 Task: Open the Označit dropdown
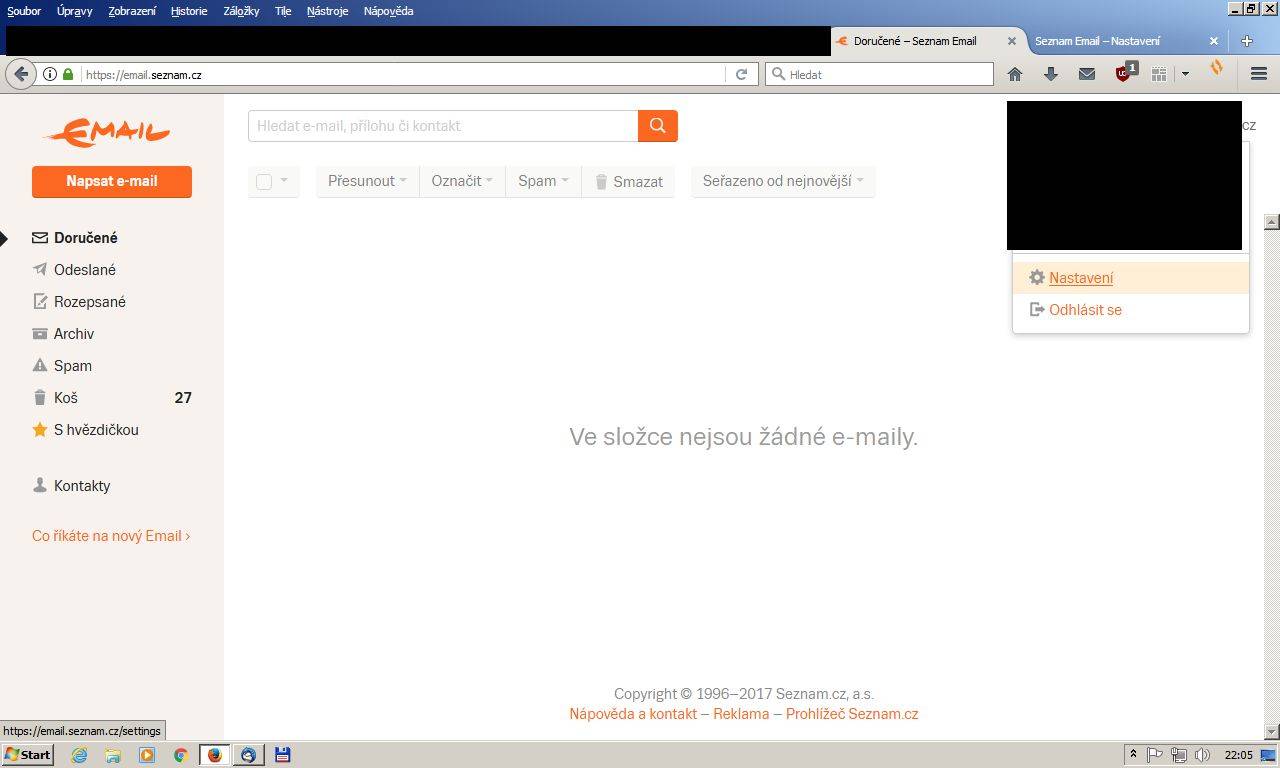tap(462, 181)
